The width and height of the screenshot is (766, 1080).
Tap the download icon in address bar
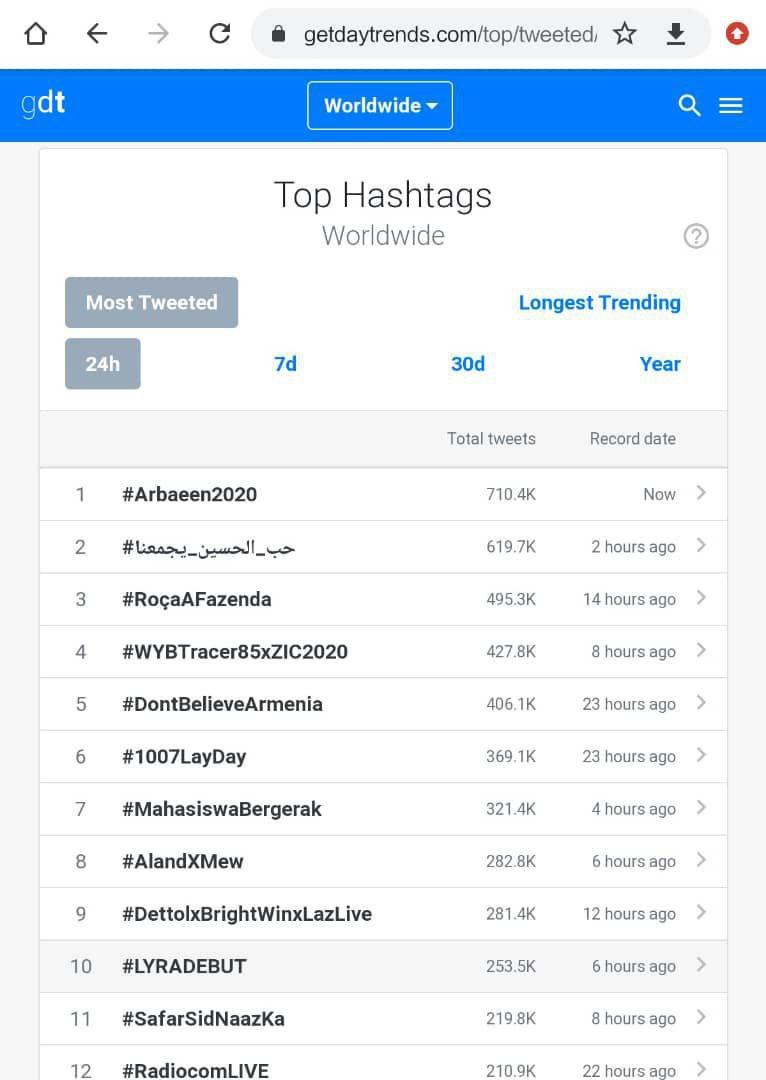coord(676,33)
